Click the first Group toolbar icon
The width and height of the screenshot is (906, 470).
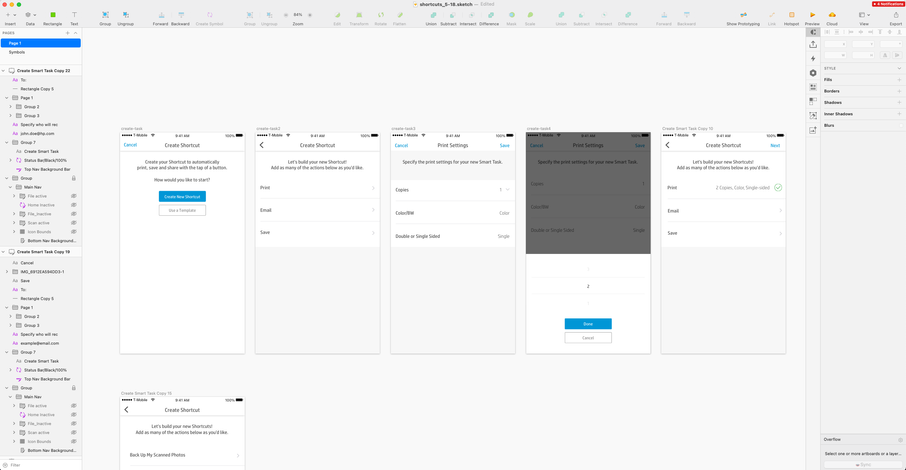(105, 16)
